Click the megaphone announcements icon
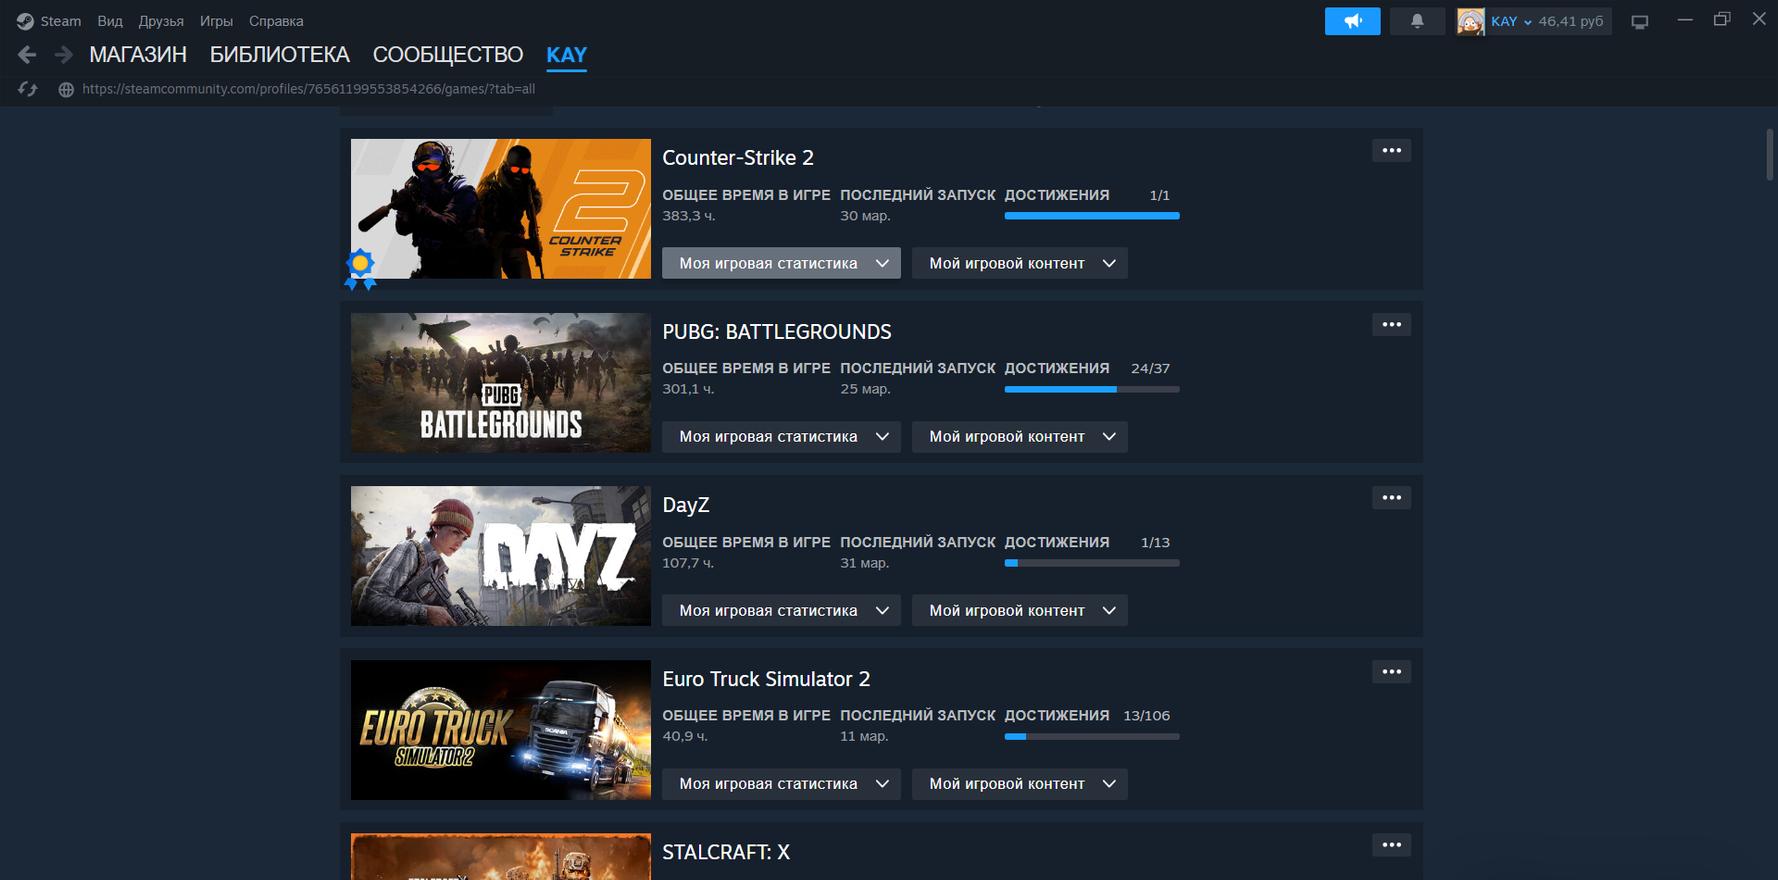This screenshot has width=1778, height=880. pos(1352,21)
